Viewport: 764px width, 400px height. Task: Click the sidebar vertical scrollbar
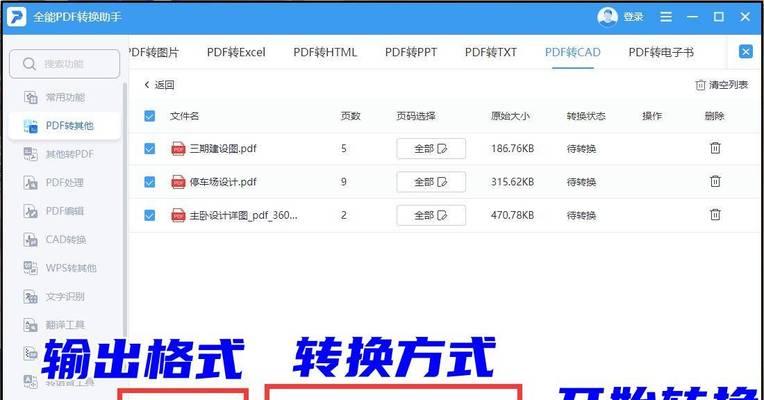point(125,210)
